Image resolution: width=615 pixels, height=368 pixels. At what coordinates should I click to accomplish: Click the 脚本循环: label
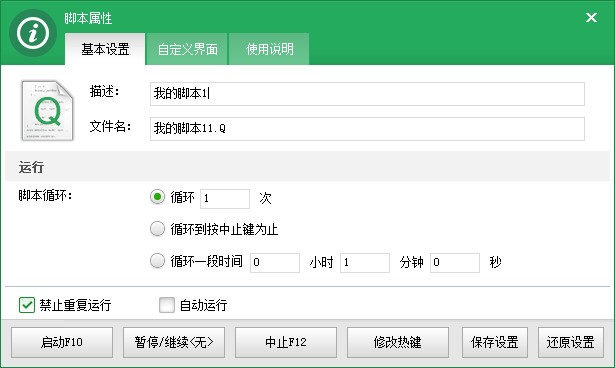pos(45,195)
